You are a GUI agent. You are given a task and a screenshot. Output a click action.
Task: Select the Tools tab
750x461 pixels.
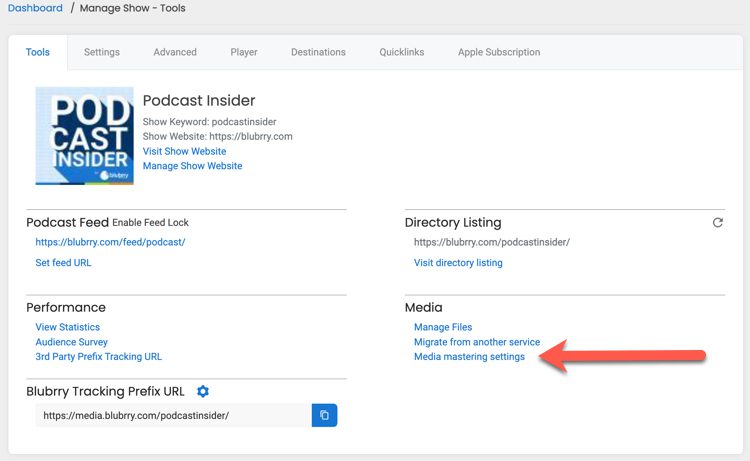[38, 52]
